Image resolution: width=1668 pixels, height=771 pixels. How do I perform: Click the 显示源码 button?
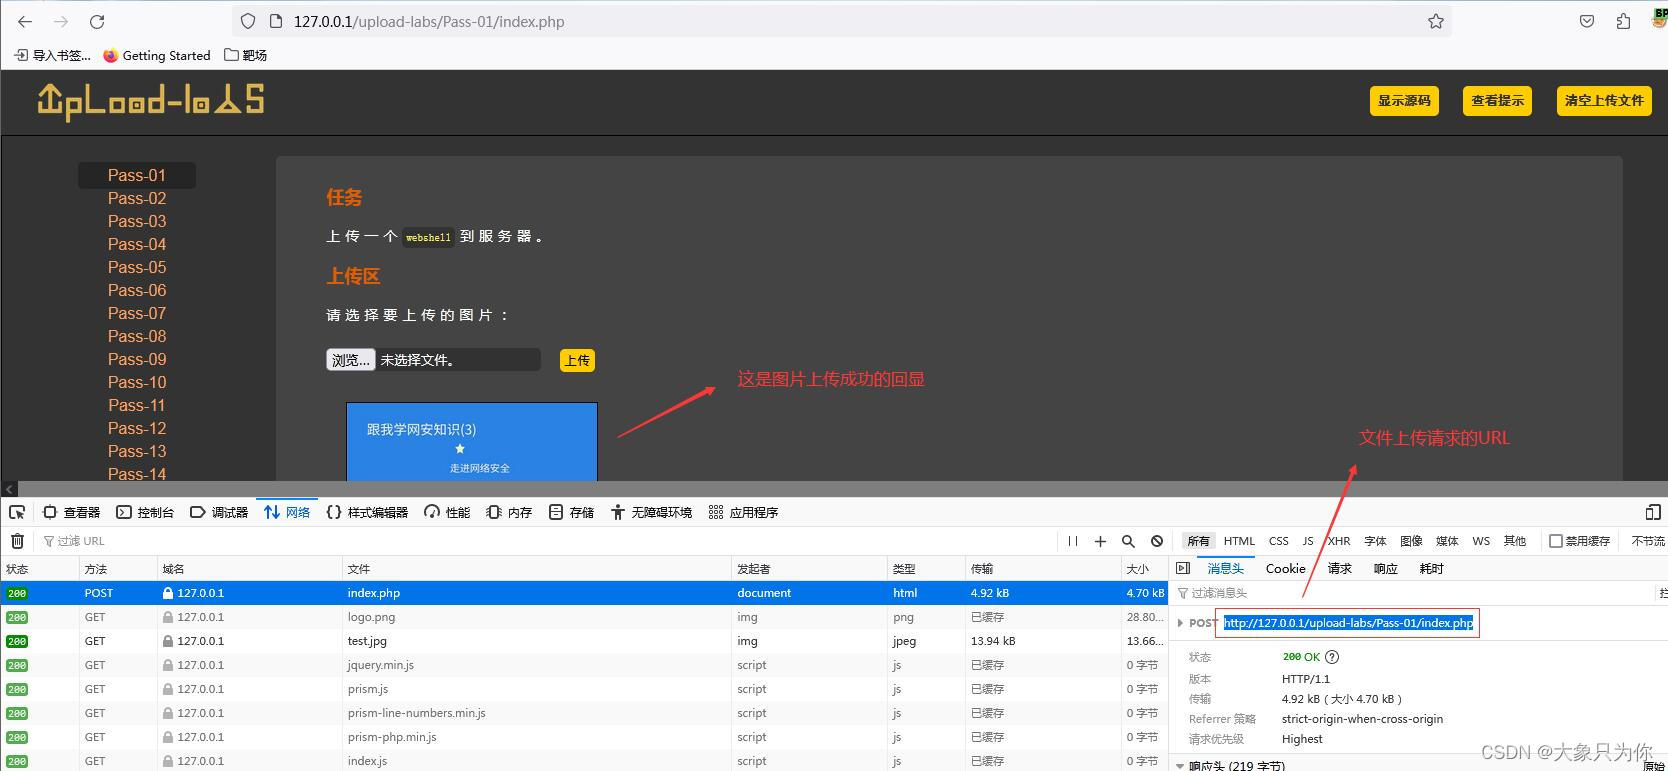[1404, 100]
